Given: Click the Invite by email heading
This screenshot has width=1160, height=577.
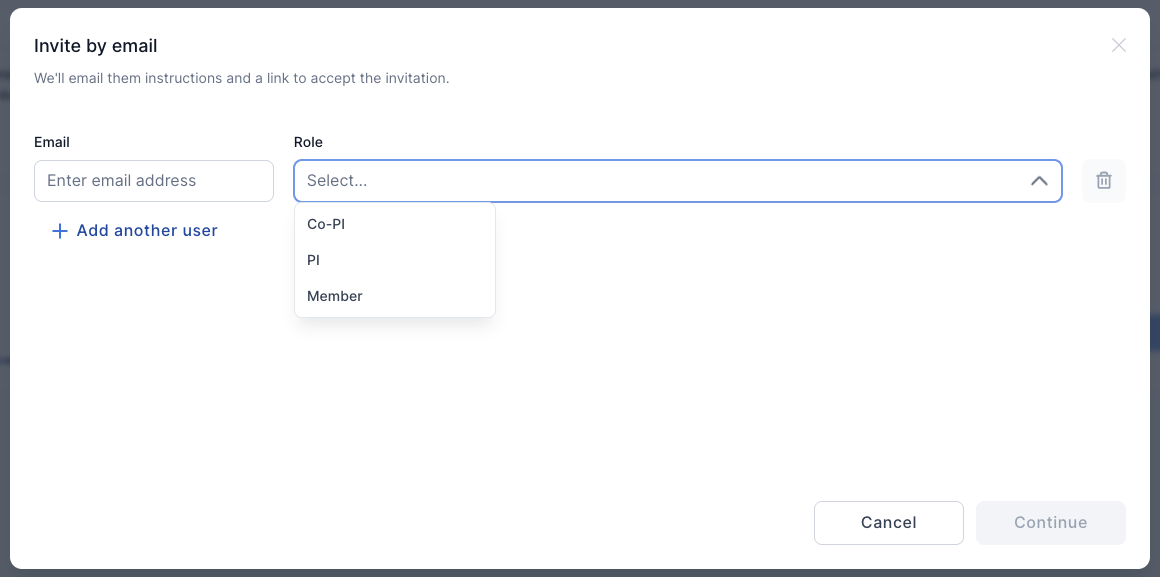Looking at the screenshot, I should (95, 46).
